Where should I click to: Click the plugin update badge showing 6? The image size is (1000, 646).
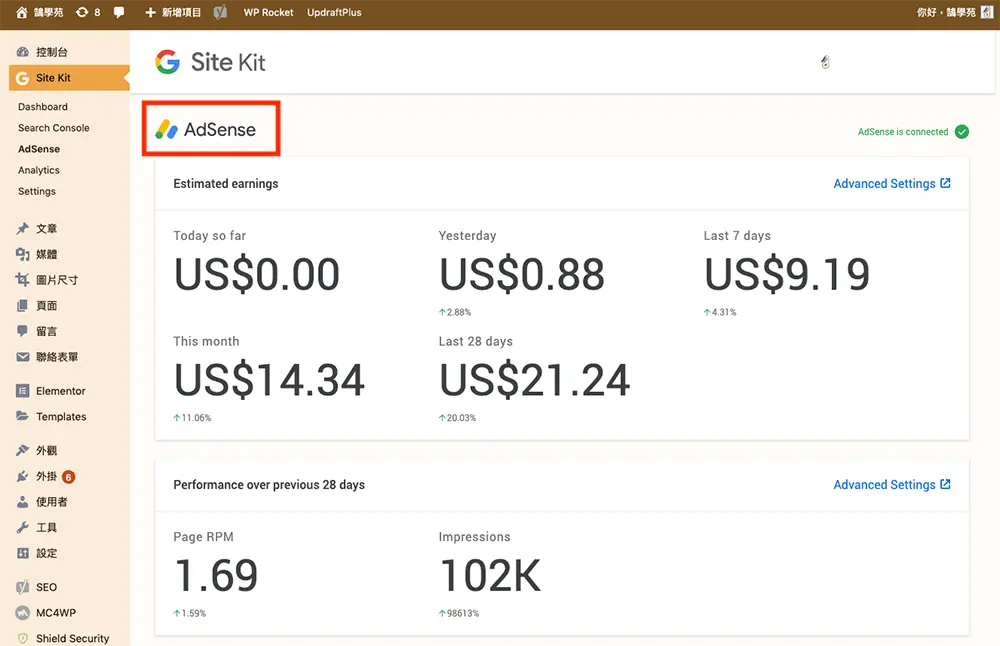coord(68,476)
